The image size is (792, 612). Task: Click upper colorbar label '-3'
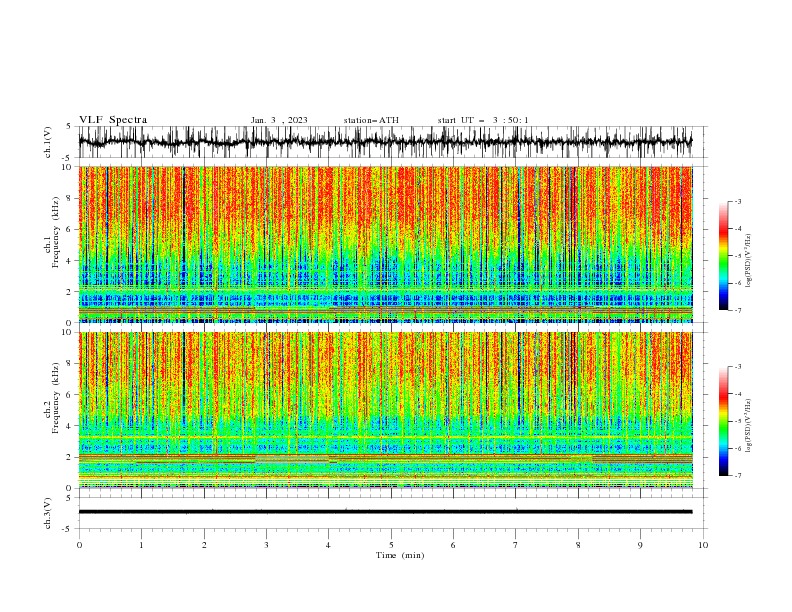coord(736,201)
